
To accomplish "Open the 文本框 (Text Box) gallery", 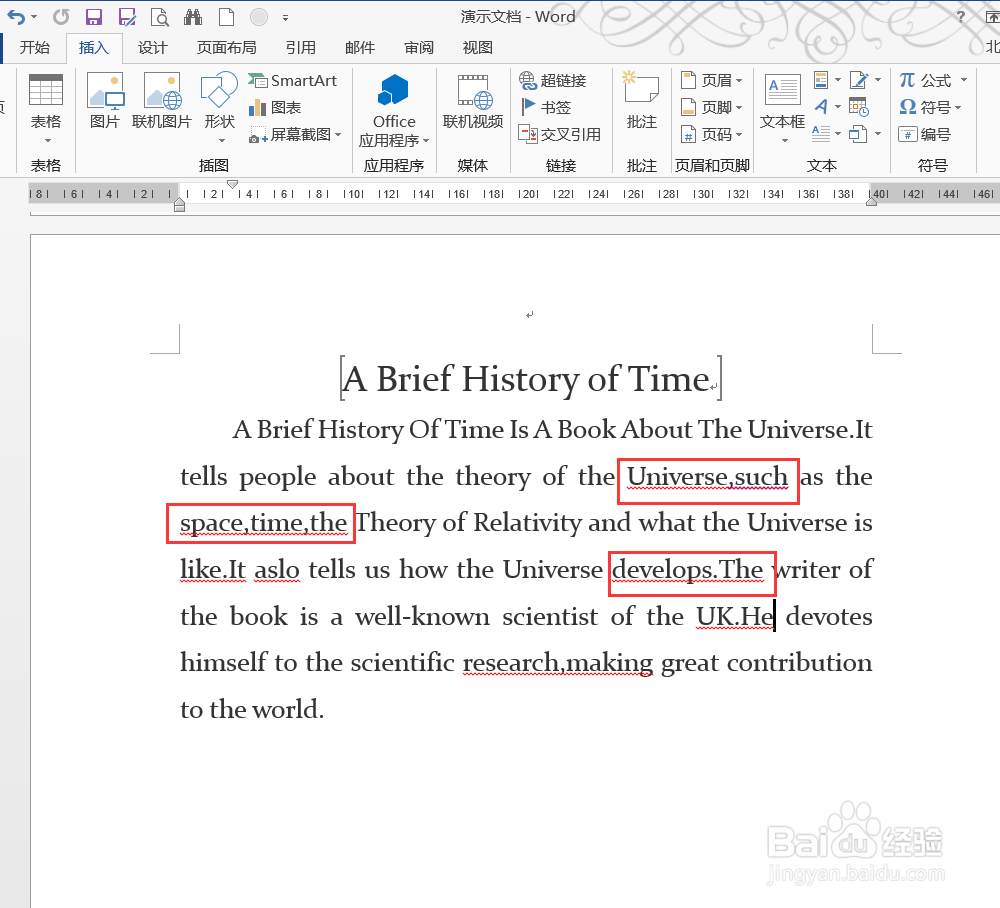I will 783,108.
